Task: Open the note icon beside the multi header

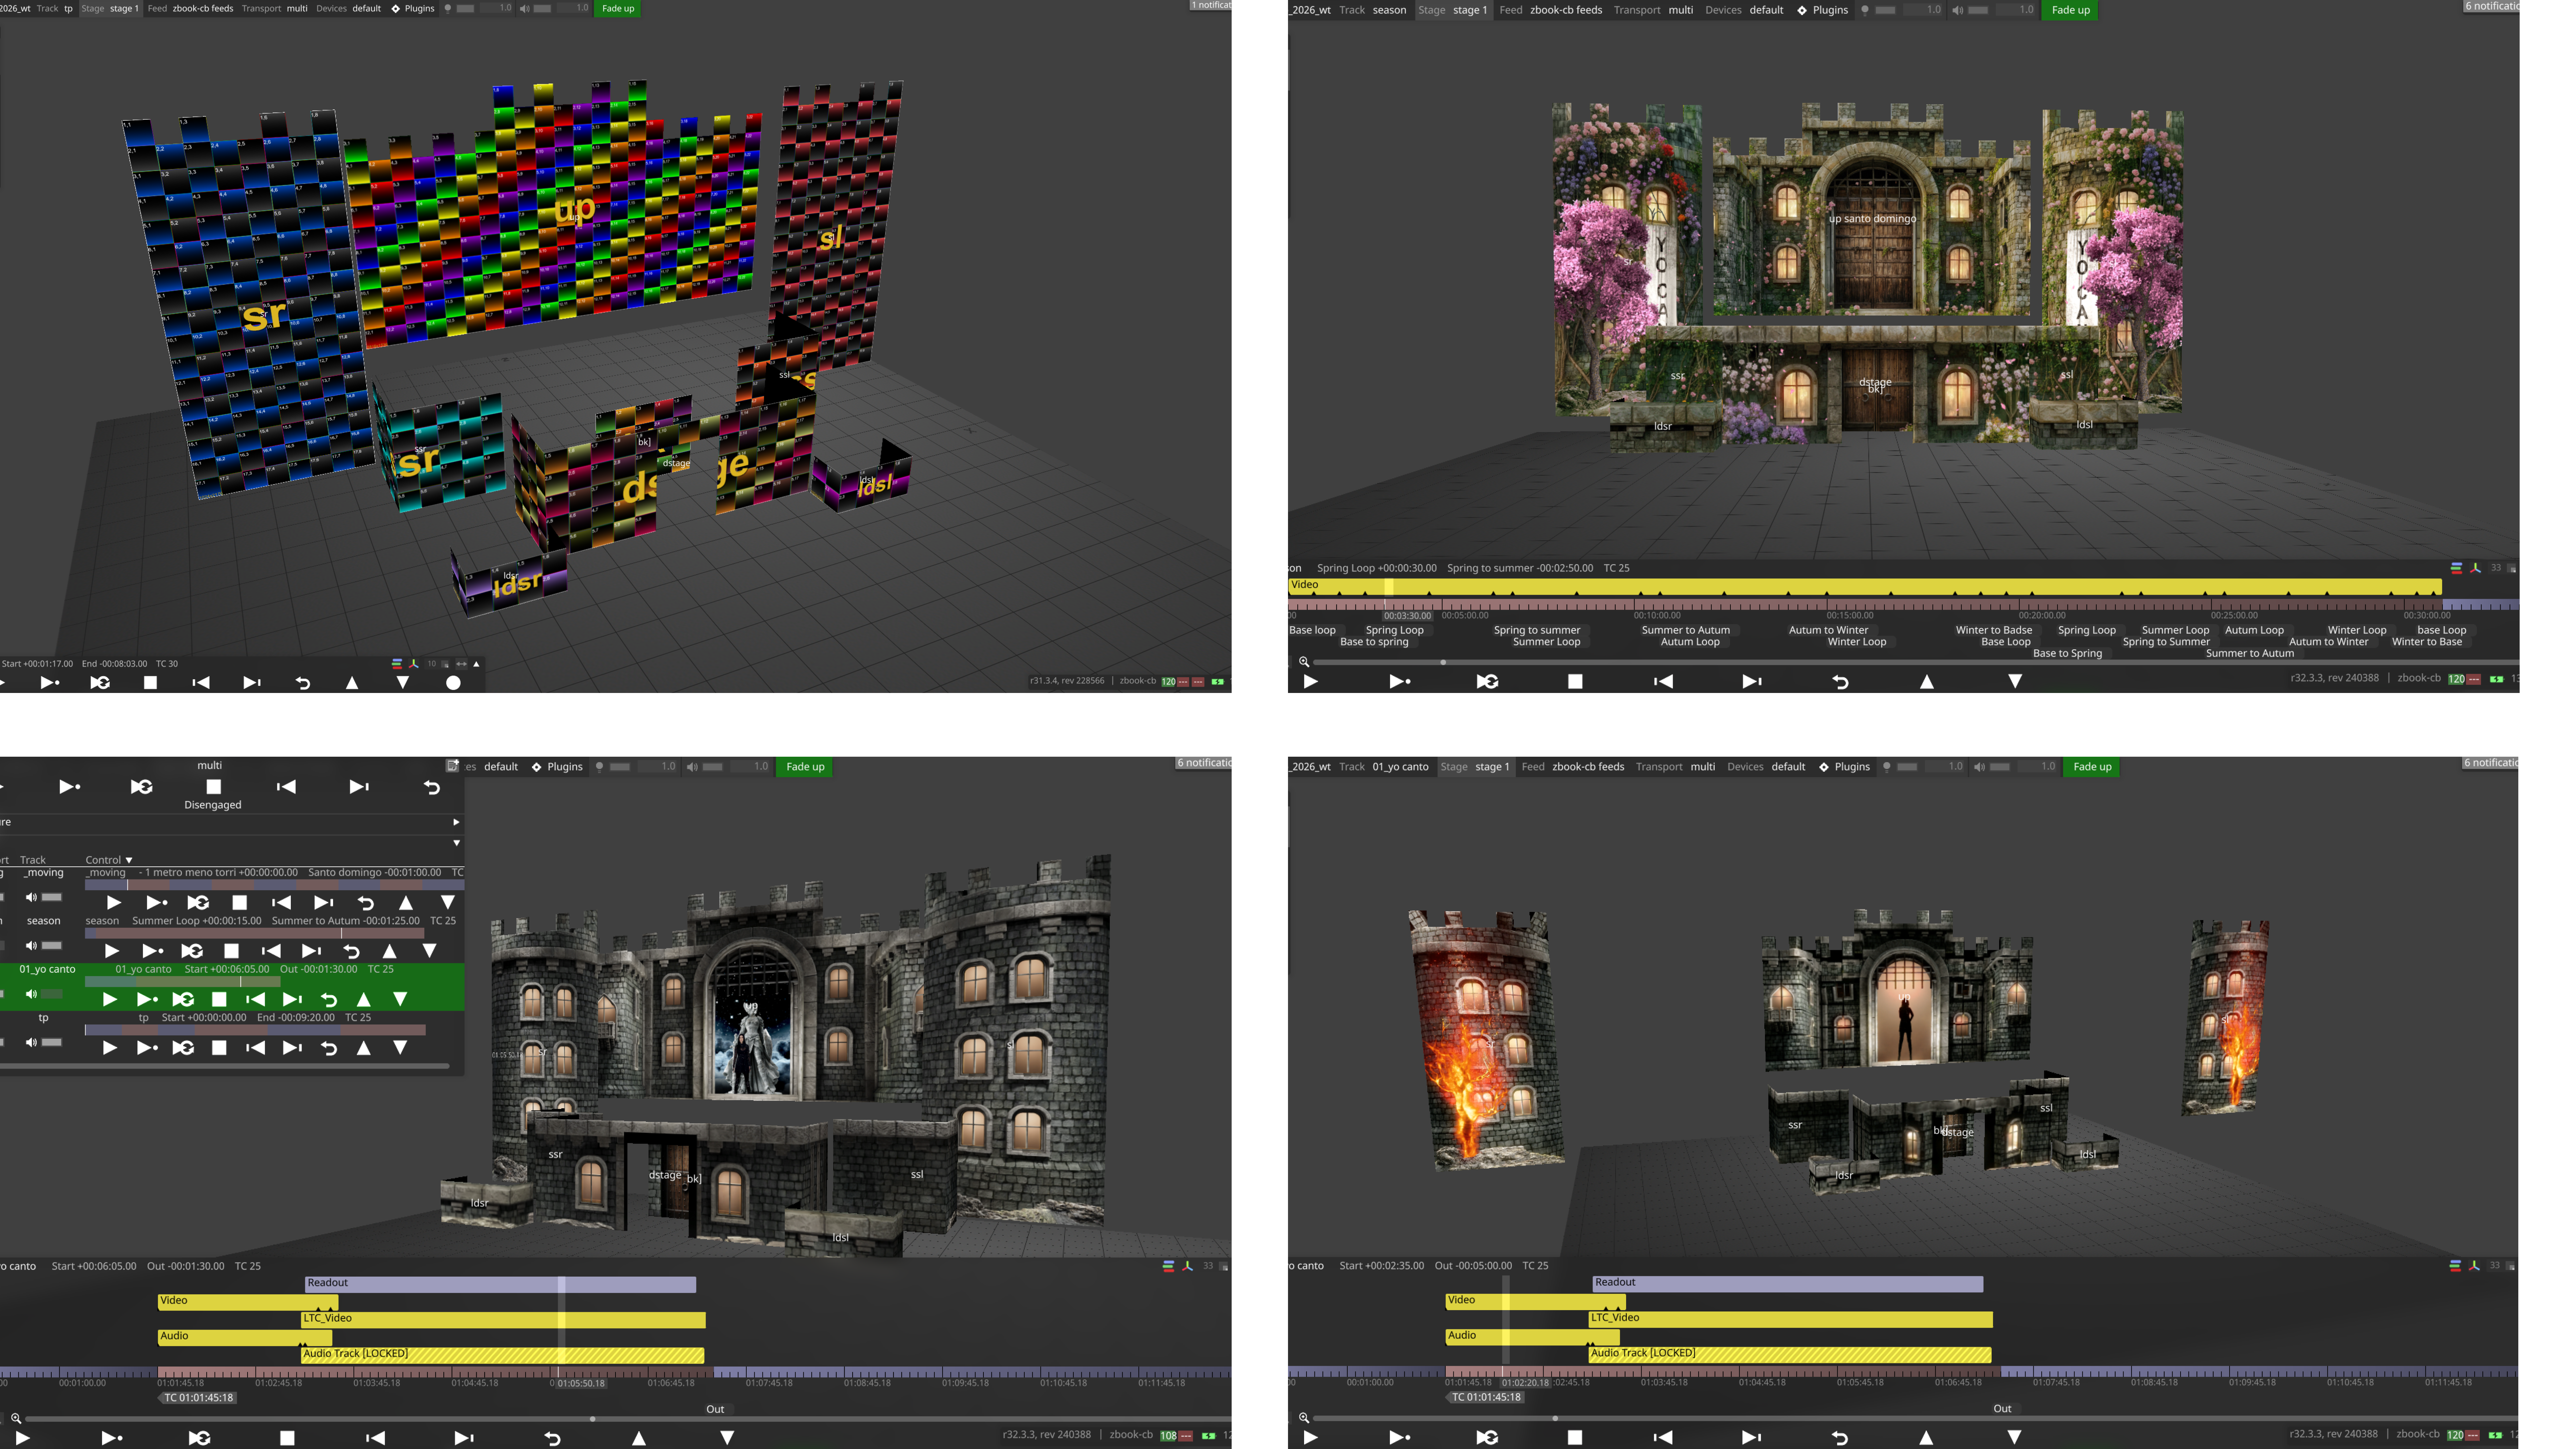Action: tap(453, 766)
